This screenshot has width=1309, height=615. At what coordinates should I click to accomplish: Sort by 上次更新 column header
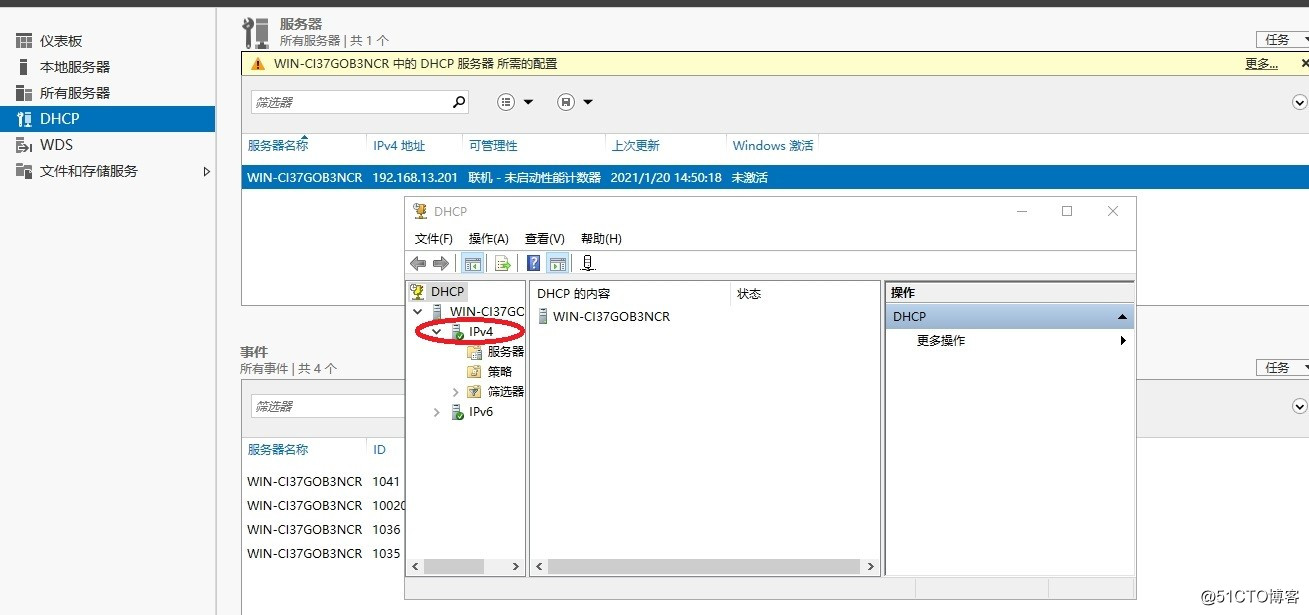point(636,145)
